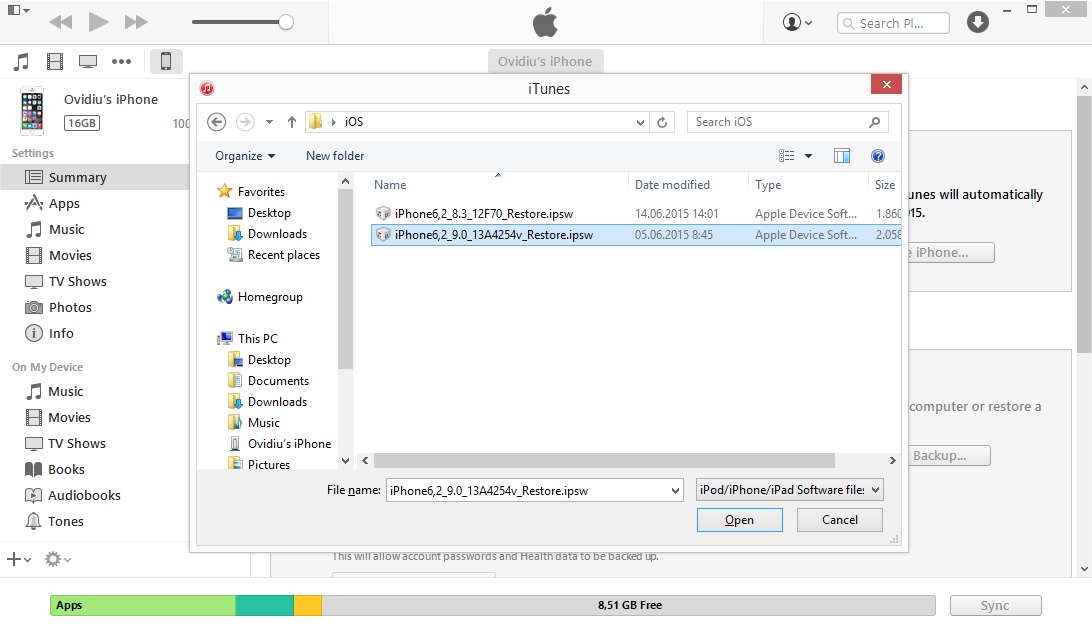Screen dimensions: 1092x633
Task: Open the Music library icon
Action: (21, 61)
